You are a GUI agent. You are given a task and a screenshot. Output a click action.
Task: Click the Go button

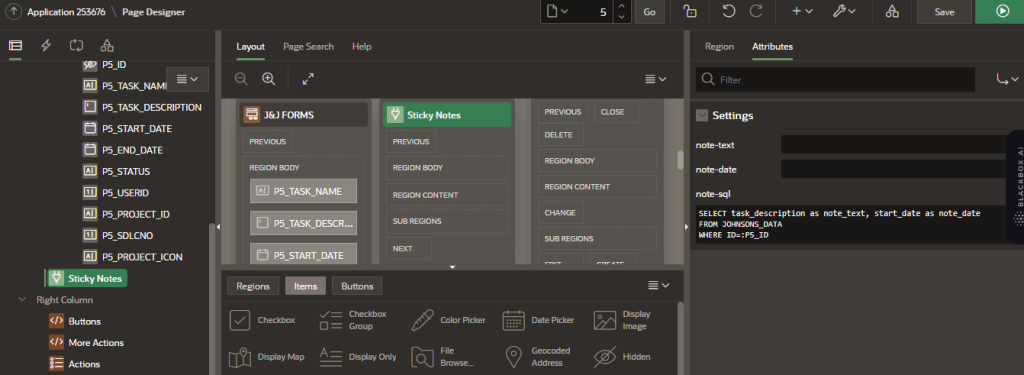649,12
